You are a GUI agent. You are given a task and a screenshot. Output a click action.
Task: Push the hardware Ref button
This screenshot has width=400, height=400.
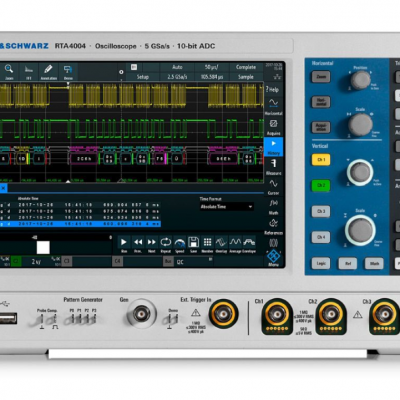point(348,263)
